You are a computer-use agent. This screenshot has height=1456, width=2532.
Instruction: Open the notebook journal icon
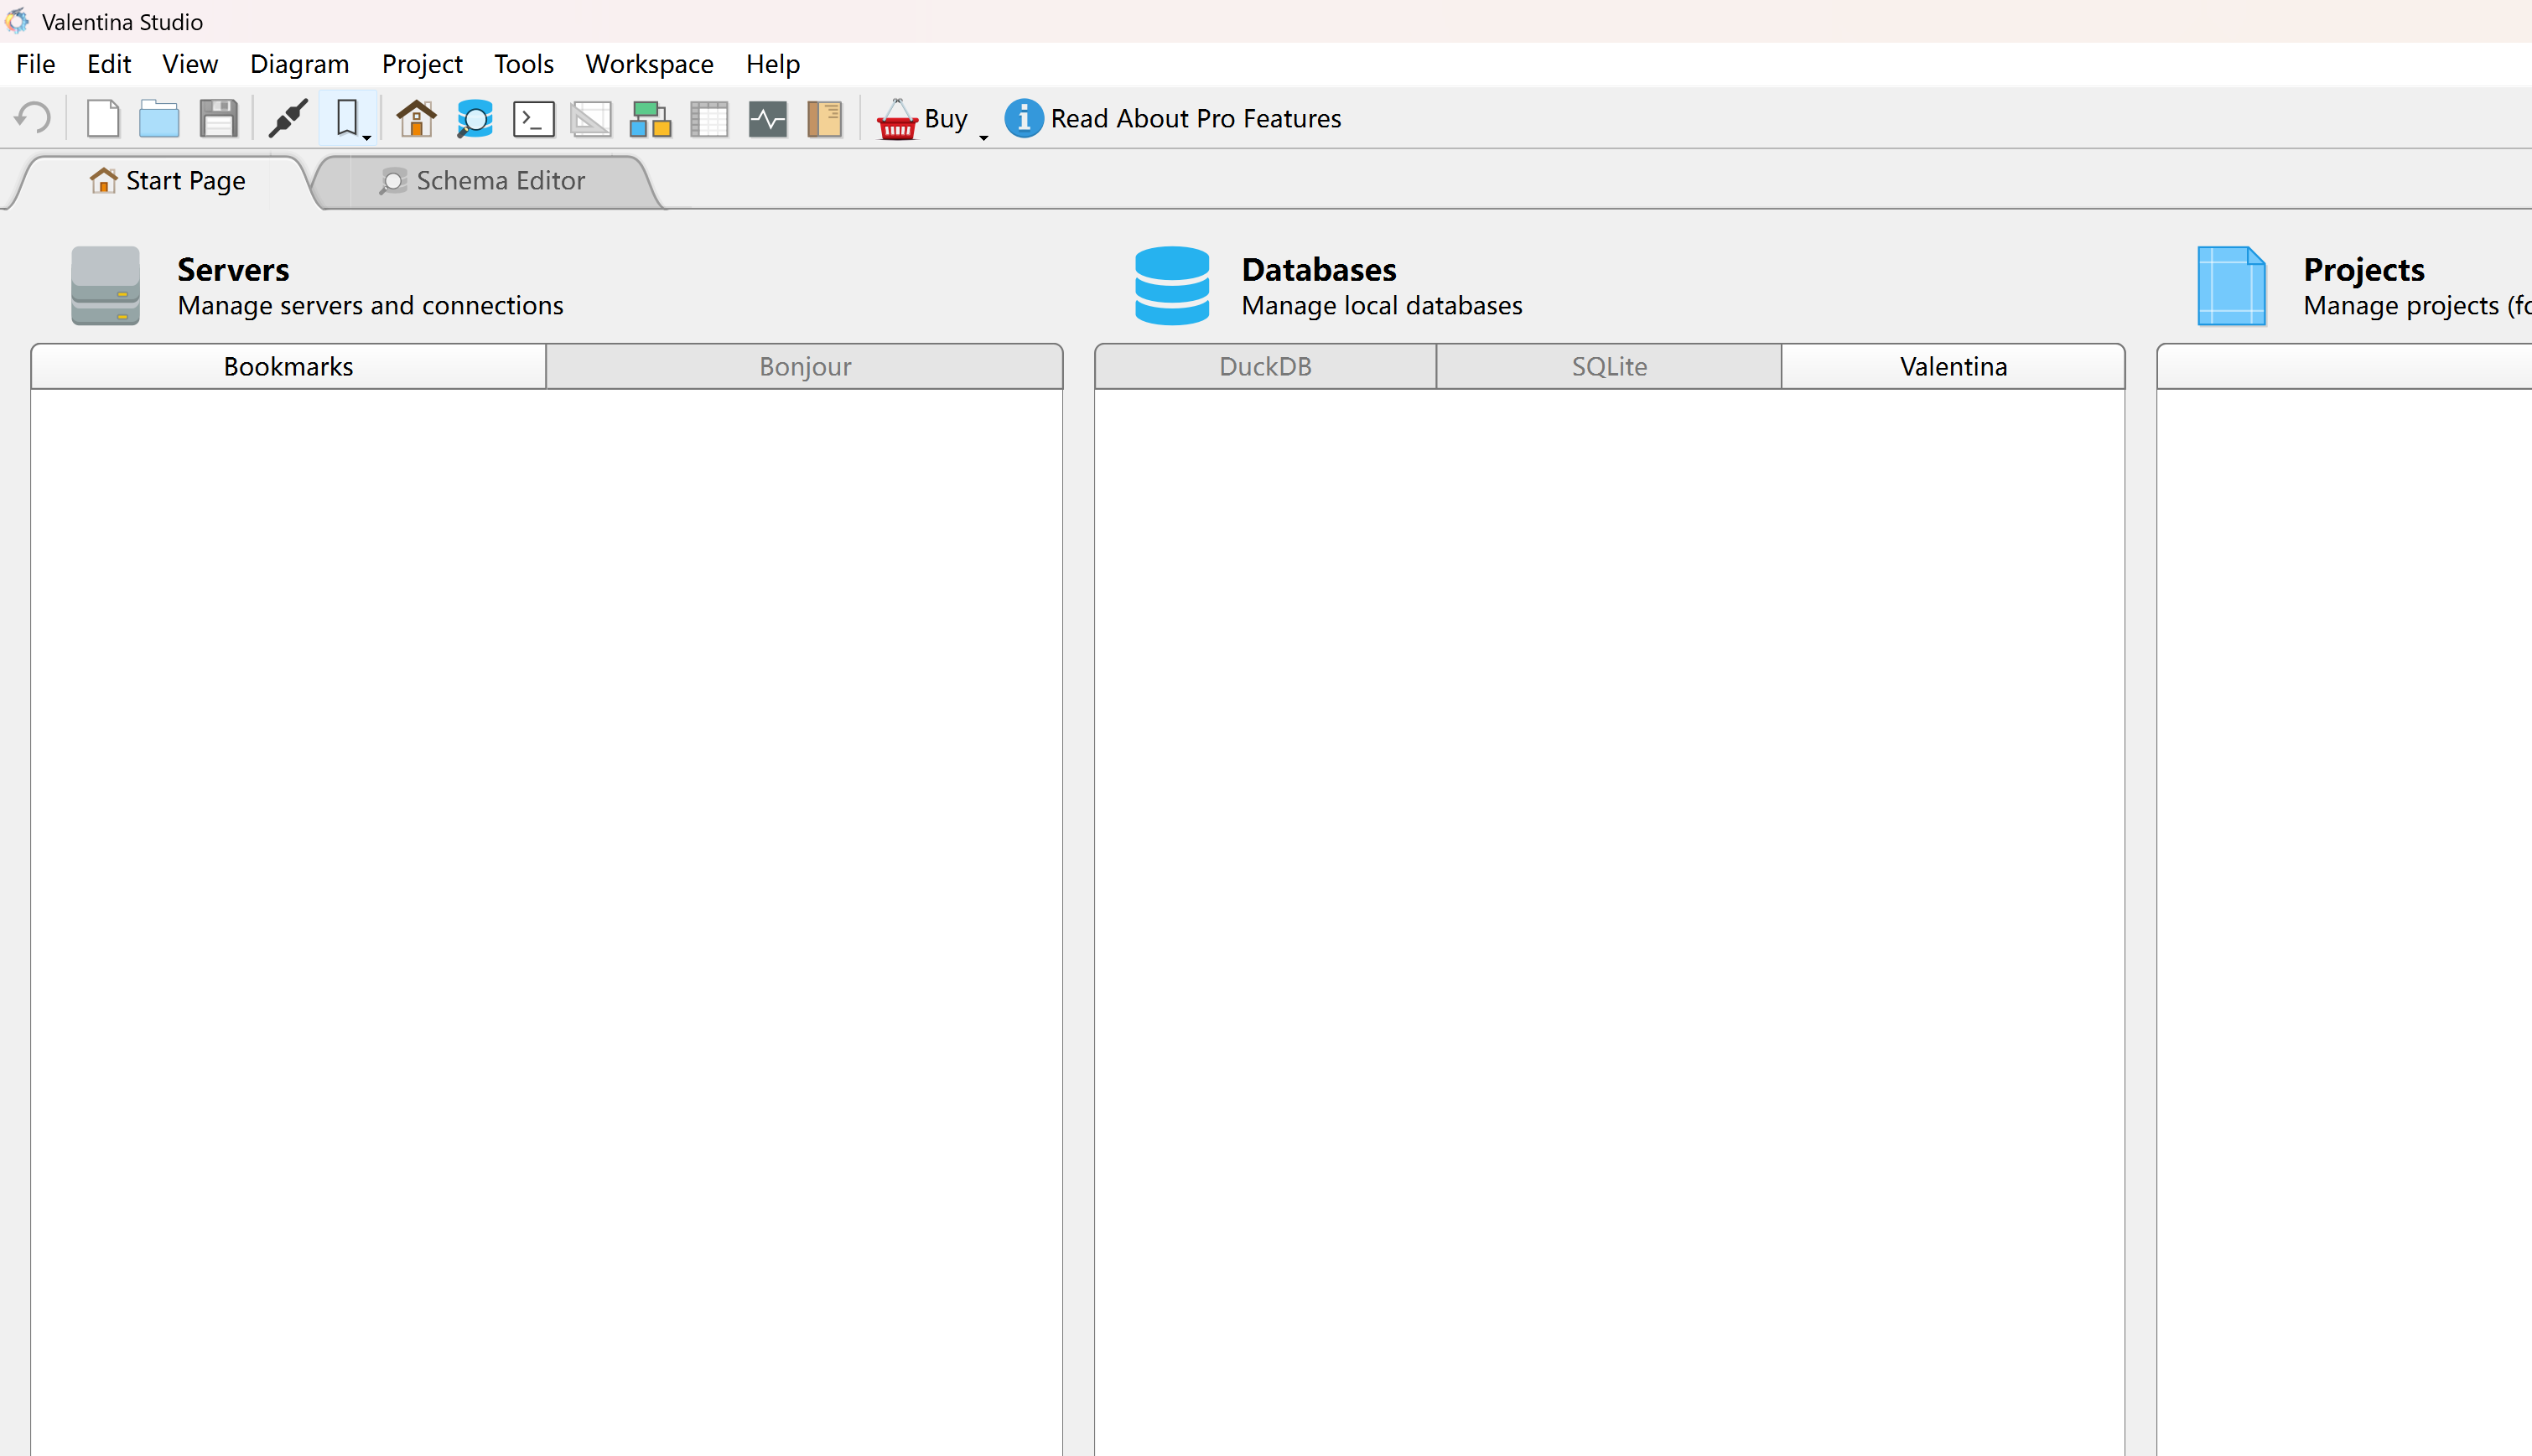(x=825, y=118)
